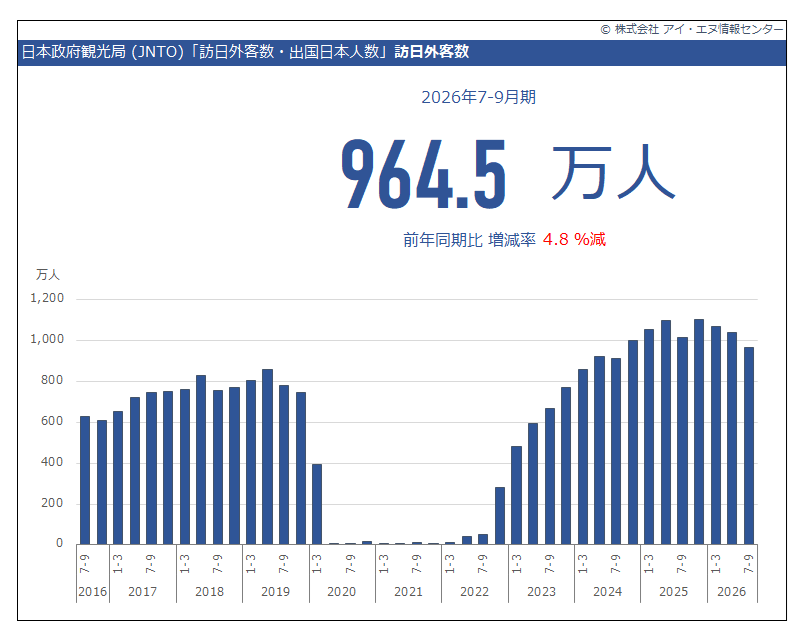The image size is (804, 641).
Task: Click the y-axis label 1,200
Action: [47, 298]
